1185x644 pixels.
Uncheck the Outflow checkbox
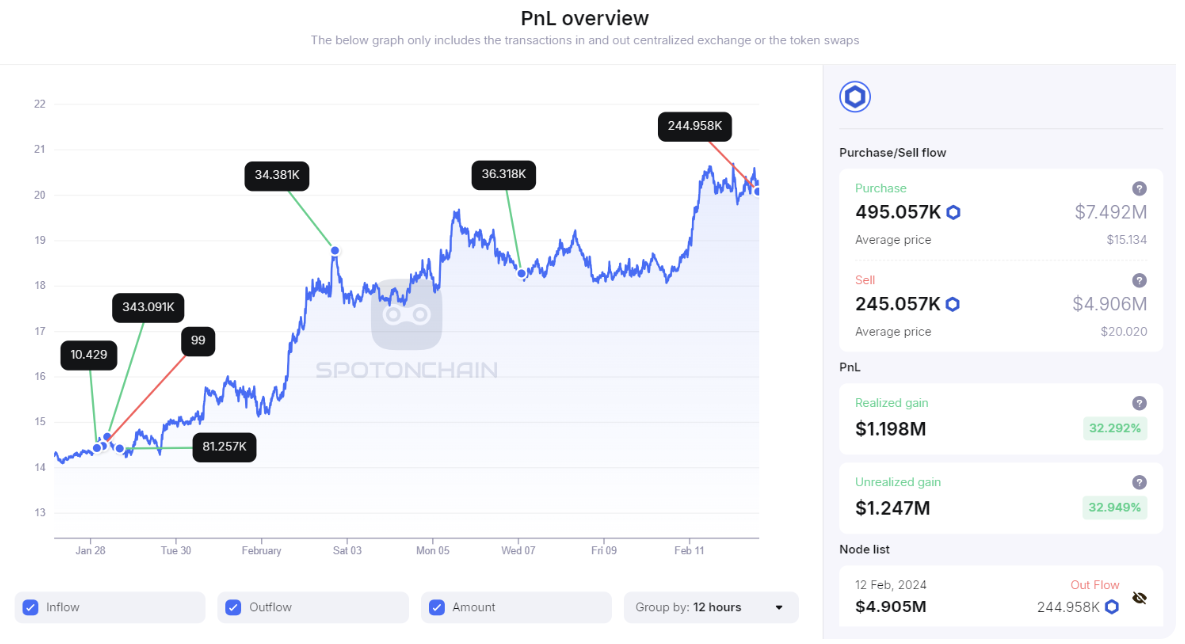coord(233,607)
